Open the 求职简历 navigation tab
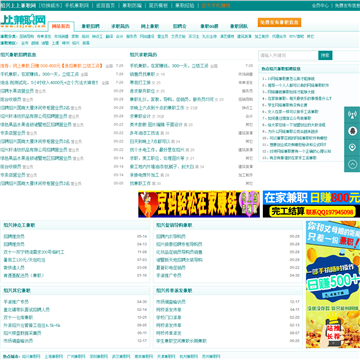The image size is (360, 360). point(120,26)
